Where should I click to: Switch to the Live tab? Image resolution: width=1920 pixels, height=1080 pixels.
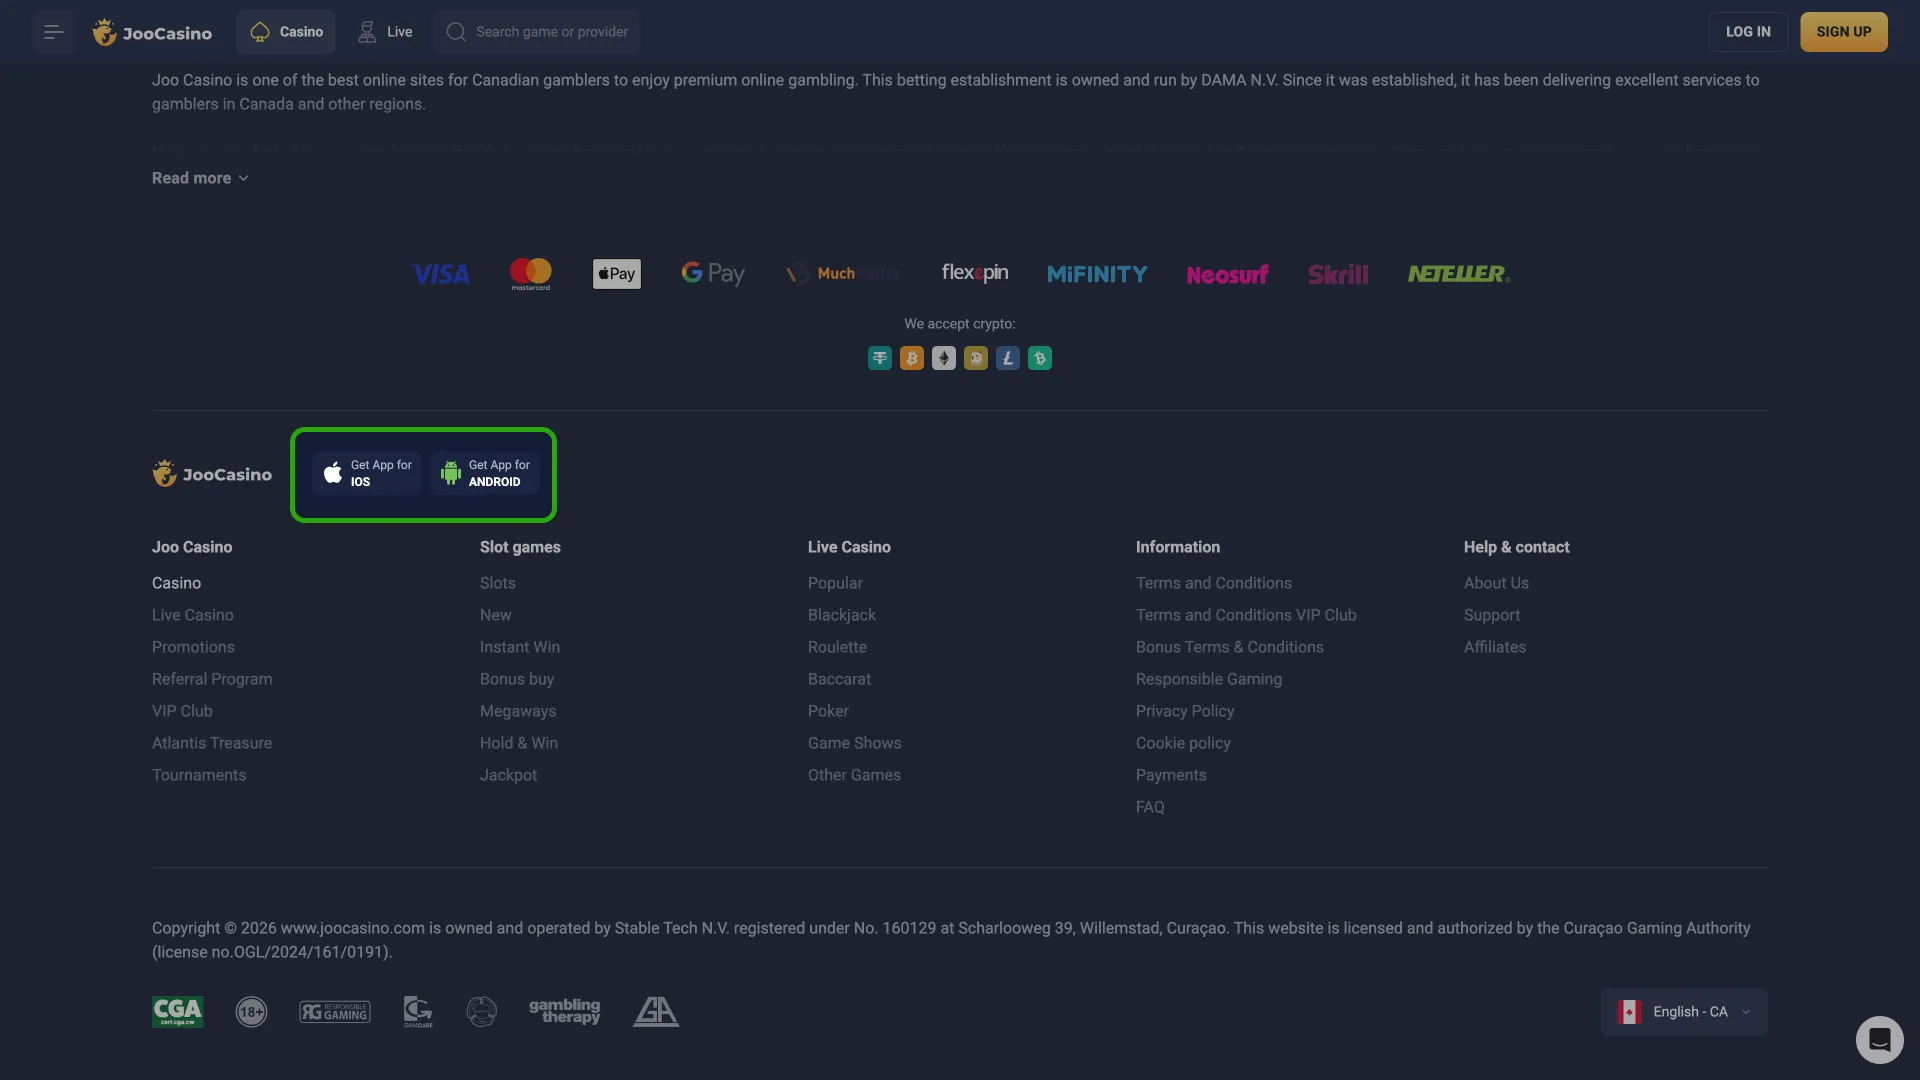pyautogui.click(x=384, y=31)
